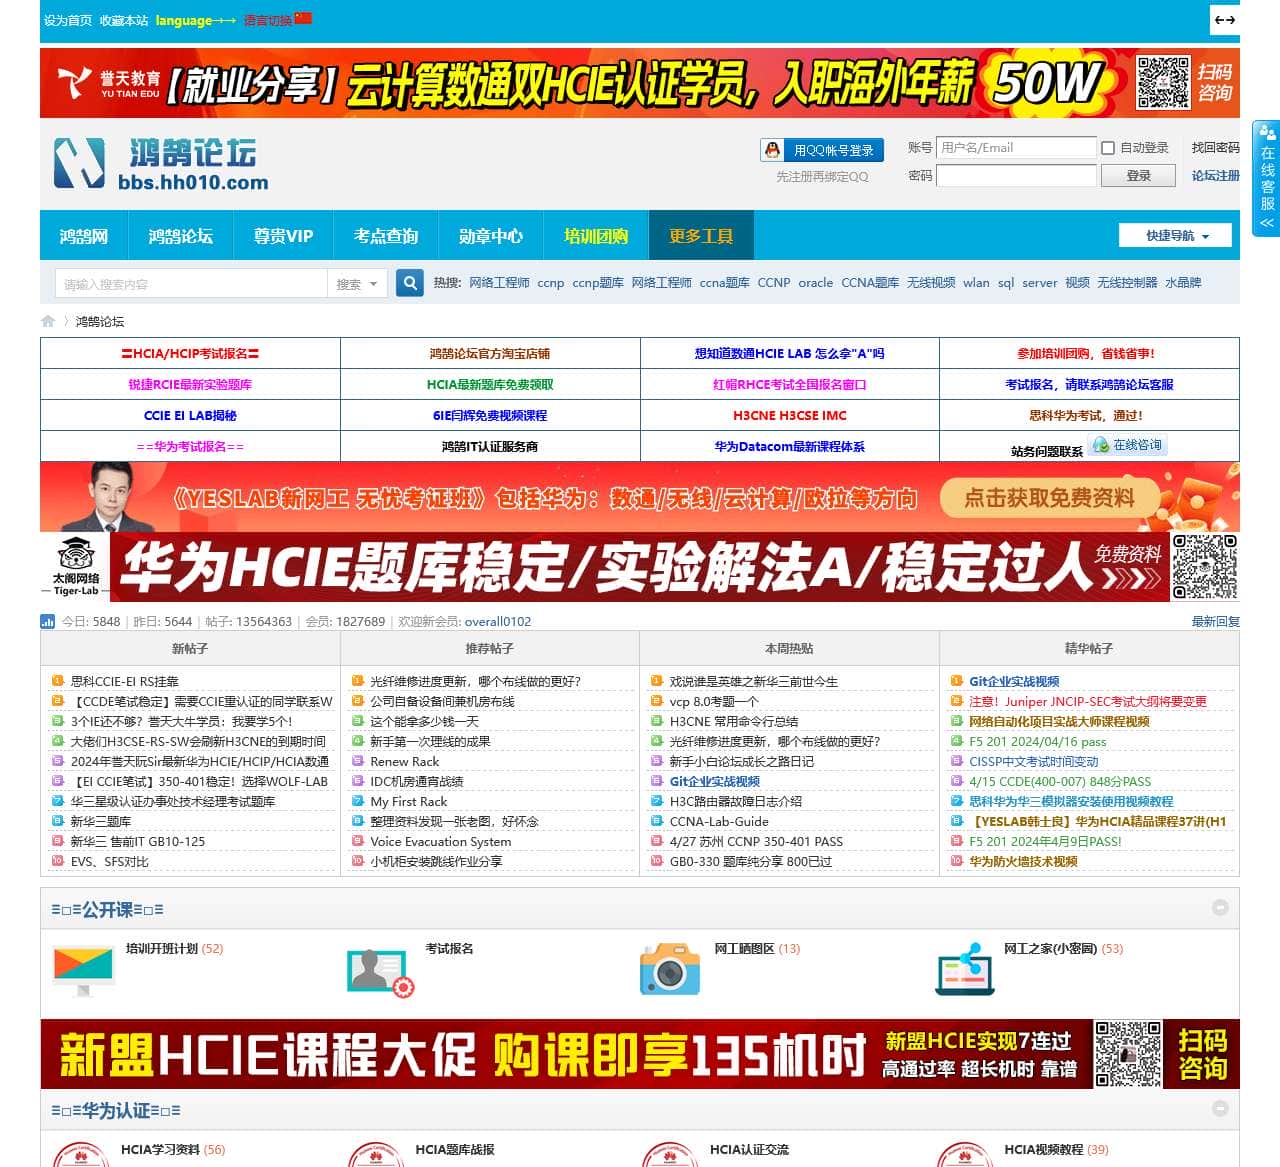The height and width of the screenshot is (1167, 1280).
Task: Click the 考试报名 forum icon
Action: [380, 972]
